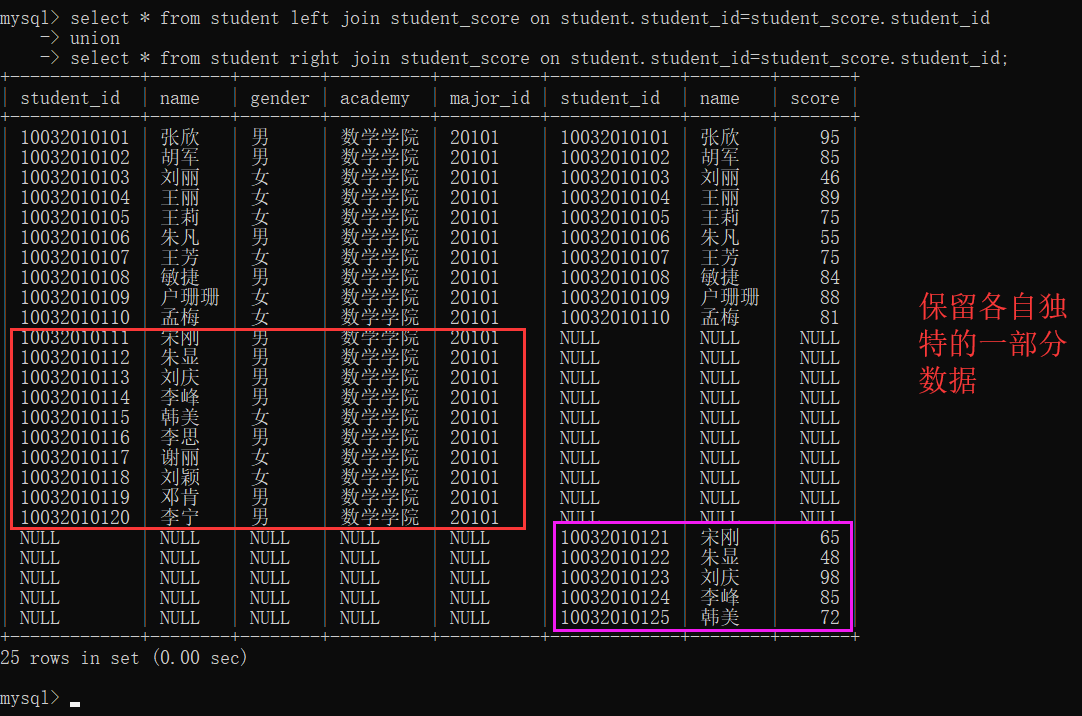Click the name 刘颖
Screen dimensions: 1082x716
[180, 477]
